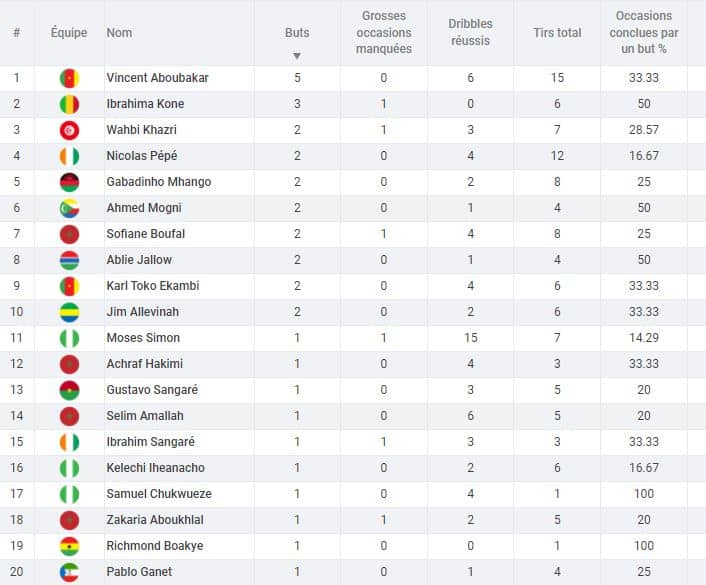Click the Tunisia flag beside Wahbi Khazri
Image resolution: width=706 pixels, height=585 pixels.
70,130
